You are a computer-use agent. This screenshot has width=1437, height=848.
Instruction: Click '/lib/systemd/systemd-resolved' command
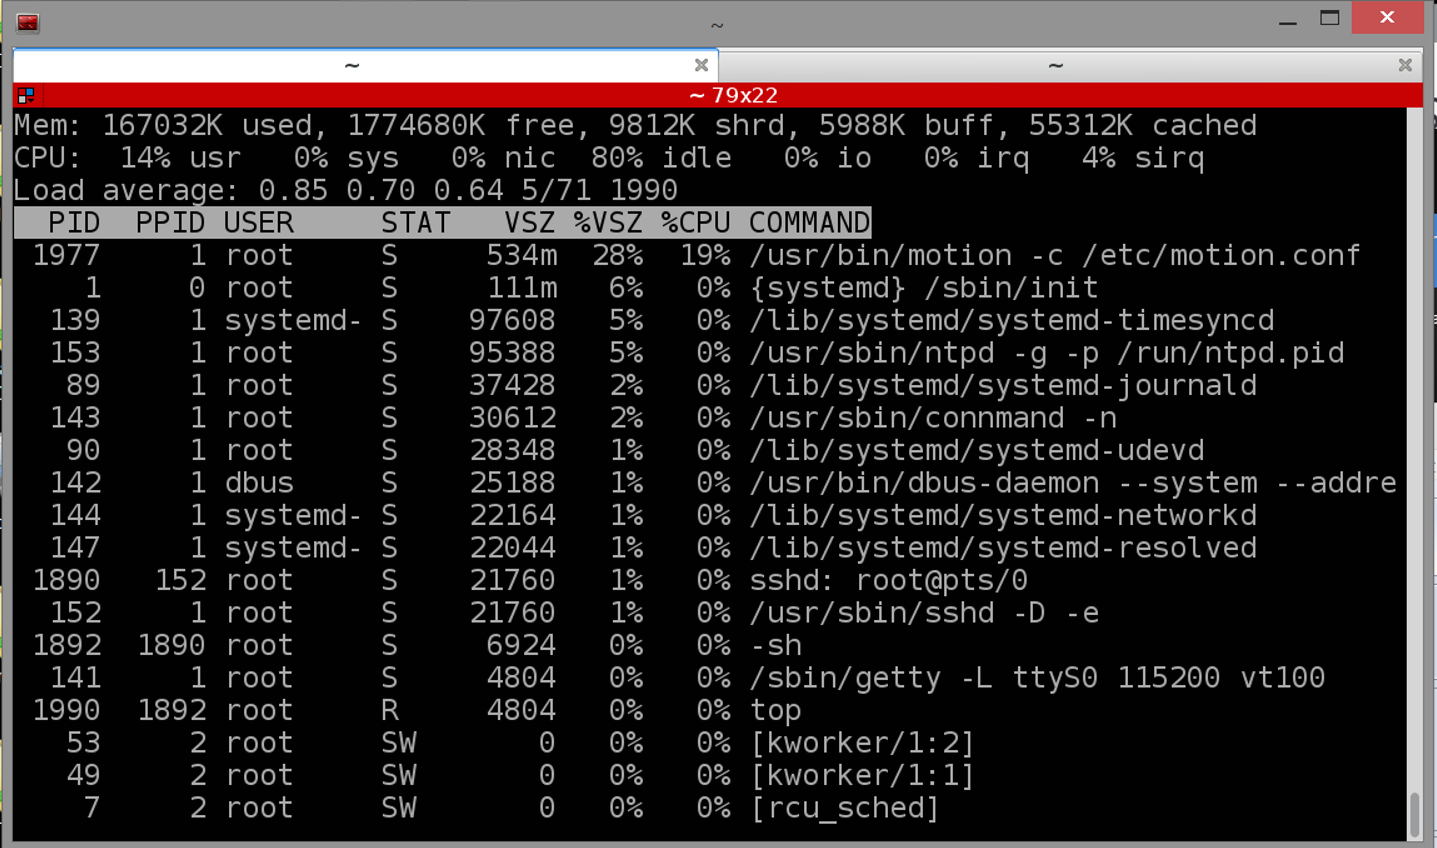coord(1003,548)
